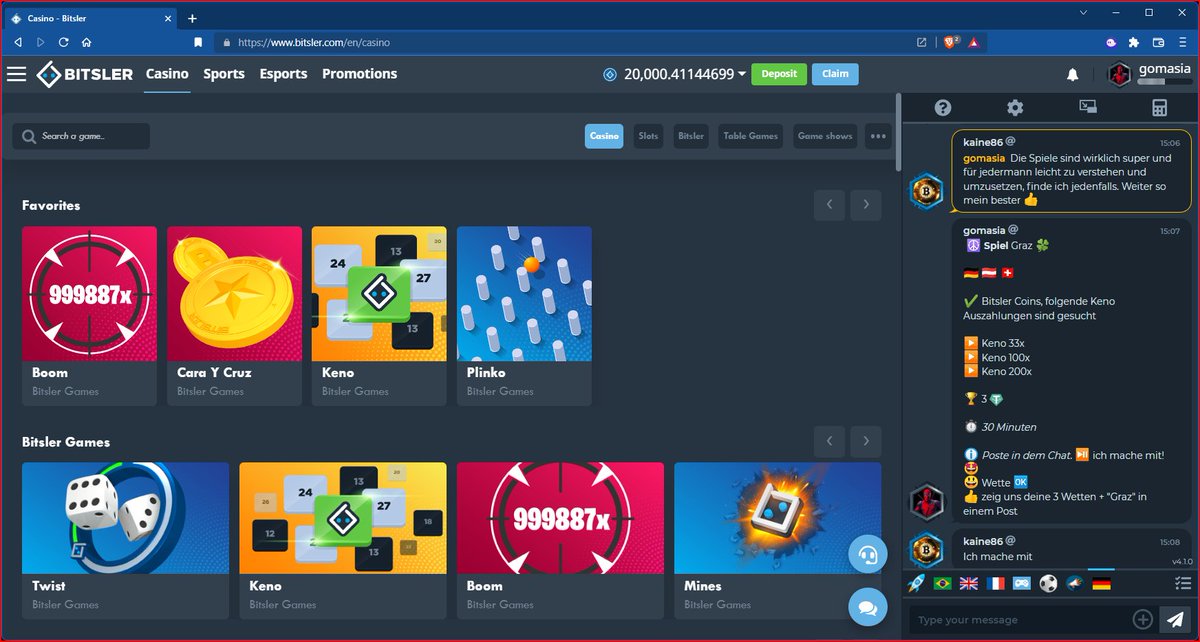This screenshot has height=642, width=1200.
Task: Go to Esports section
Action: [283, 74]
